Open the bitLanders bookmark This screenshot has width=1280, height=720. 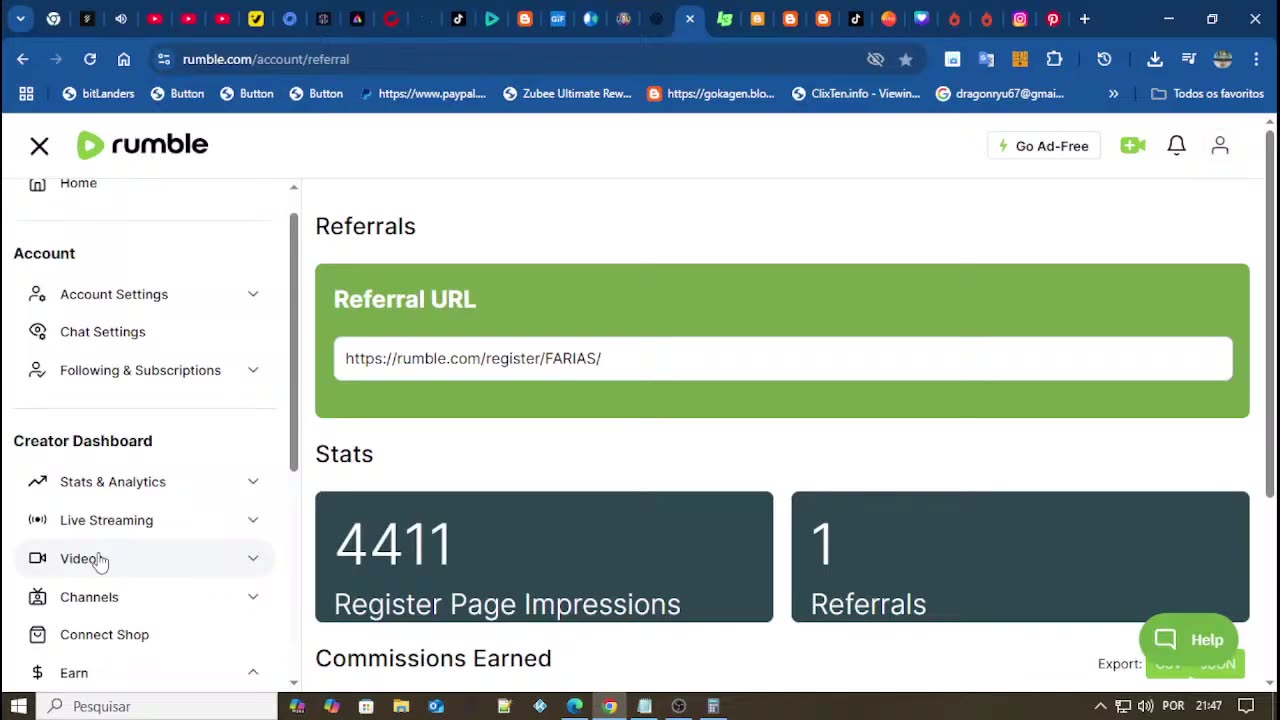[98, 94]
